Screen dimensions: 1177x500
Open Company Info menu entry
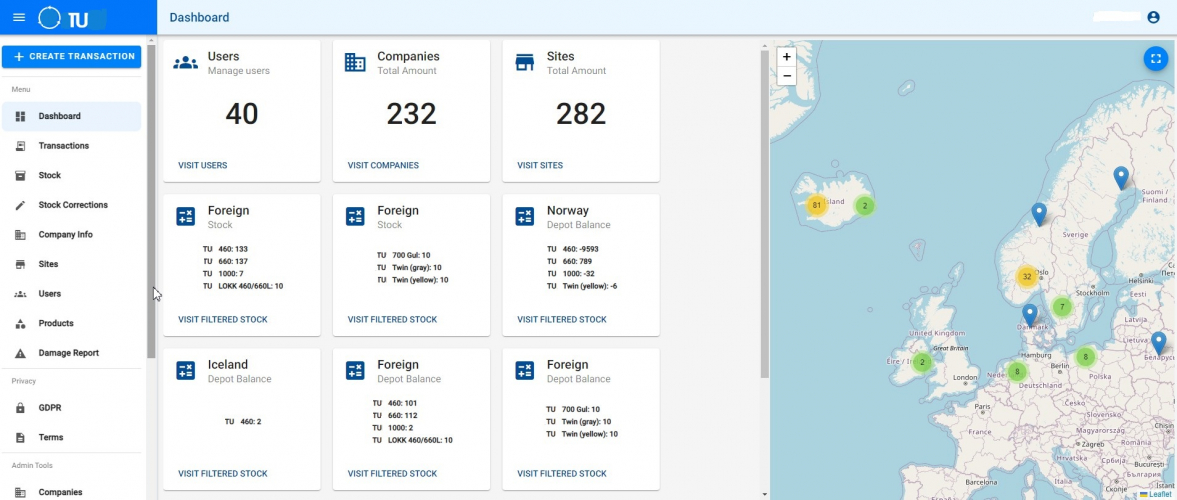[x=71, y=235]
